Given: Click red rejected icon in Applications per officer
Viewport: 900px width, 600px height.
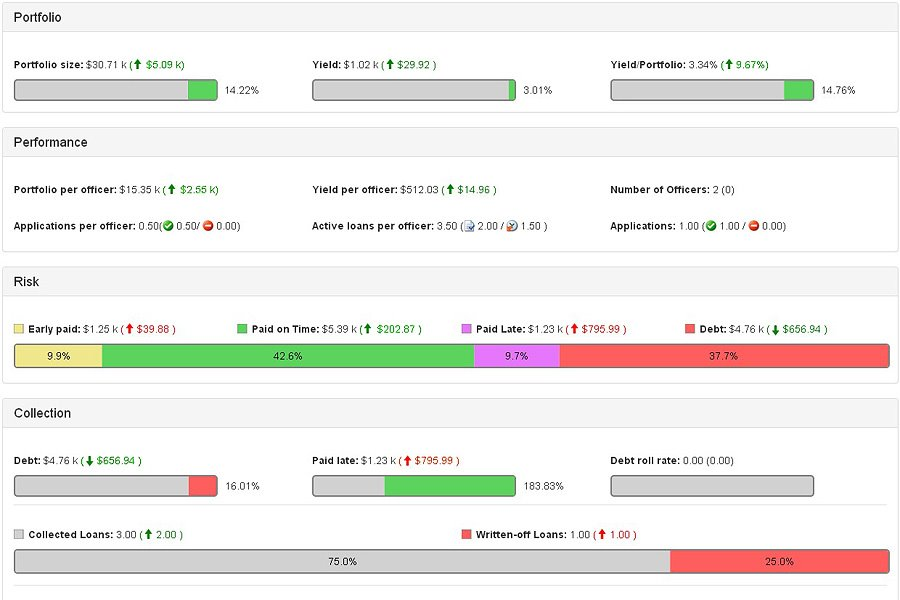Looking at the screenshot, I should tap(208, 226).
